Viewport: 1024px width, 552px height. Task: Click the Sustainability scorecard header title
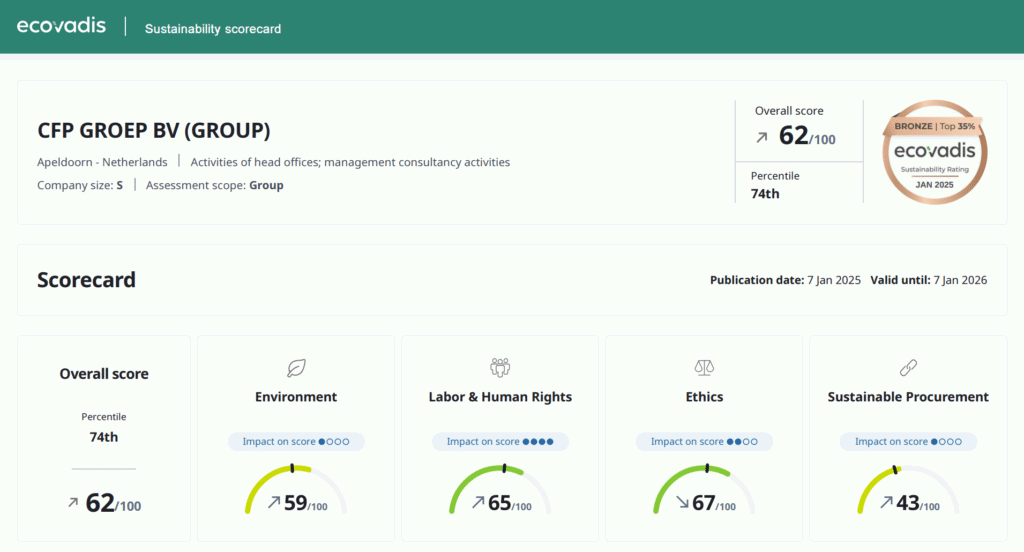[213, 29]
